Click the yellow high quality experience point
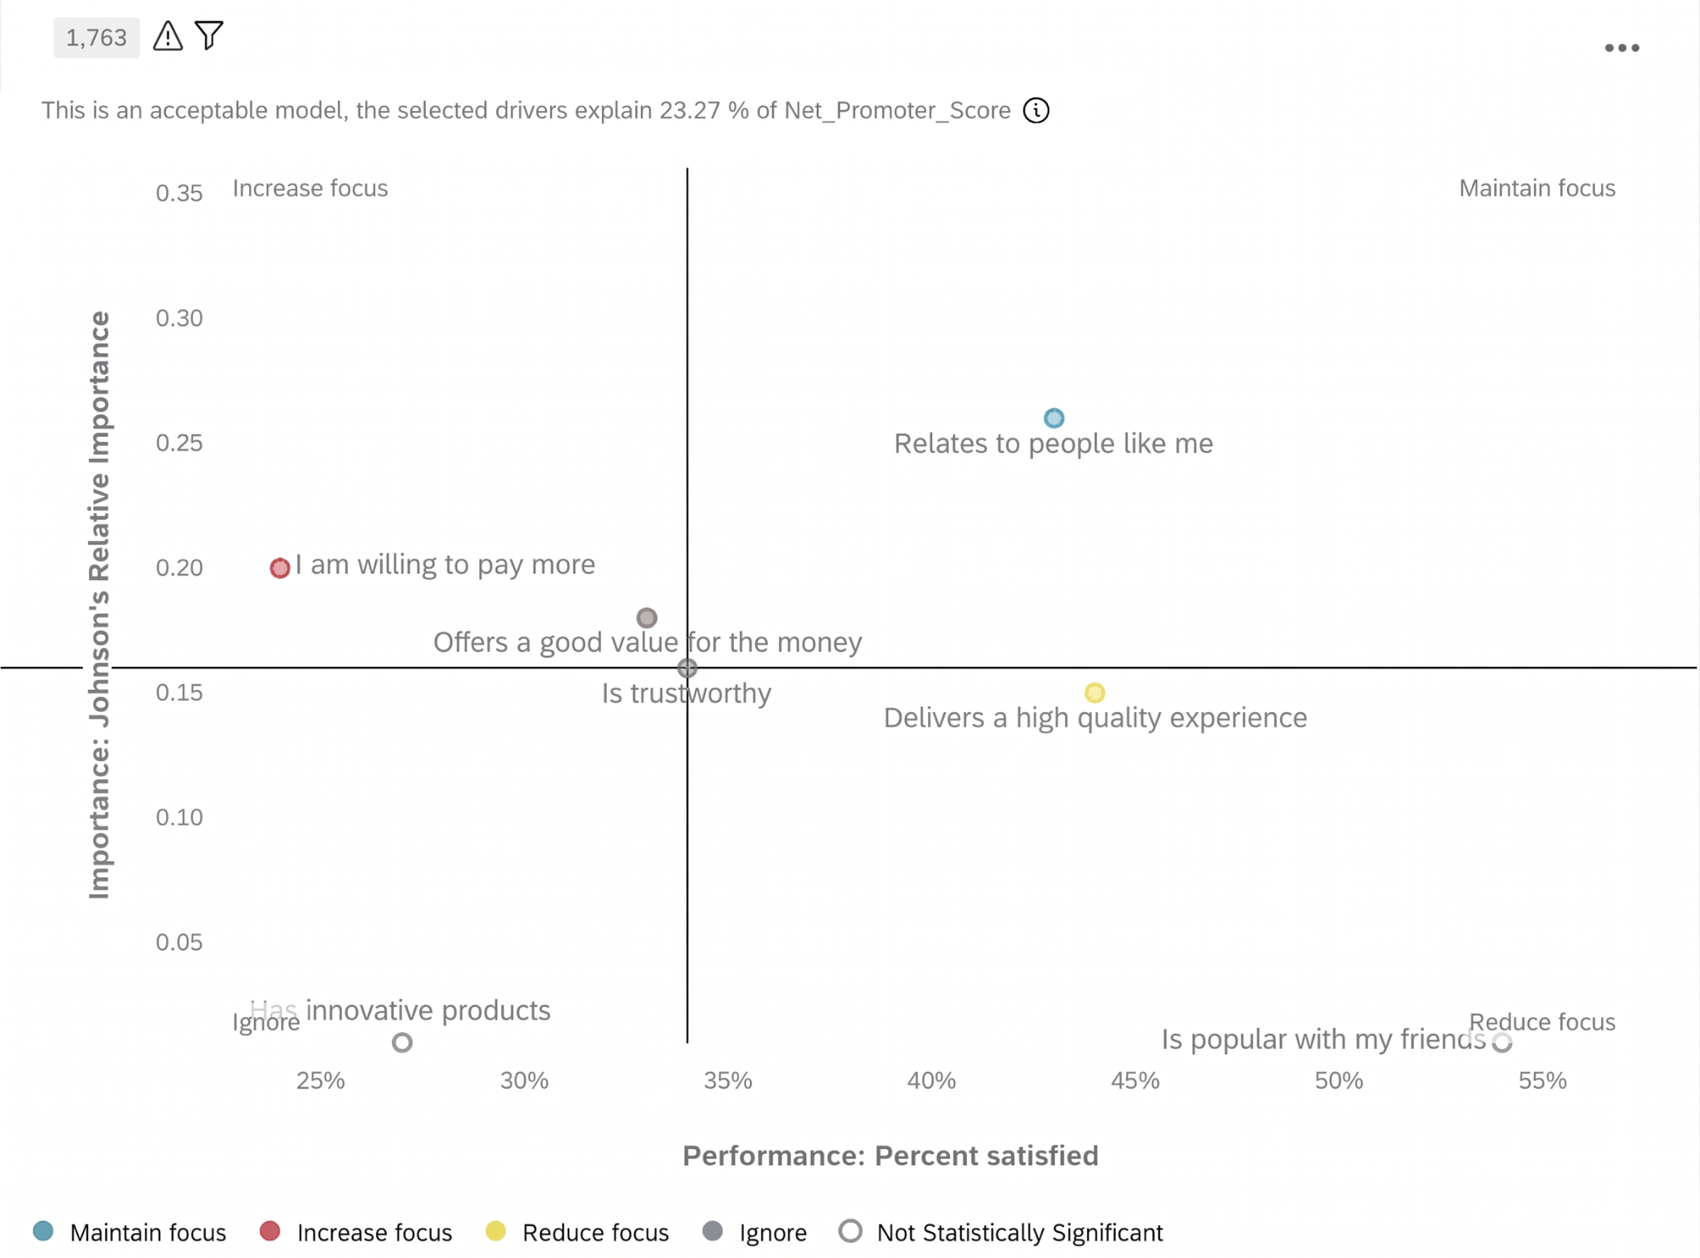Screen dimensions: 1700x1258 [1095, 693]
